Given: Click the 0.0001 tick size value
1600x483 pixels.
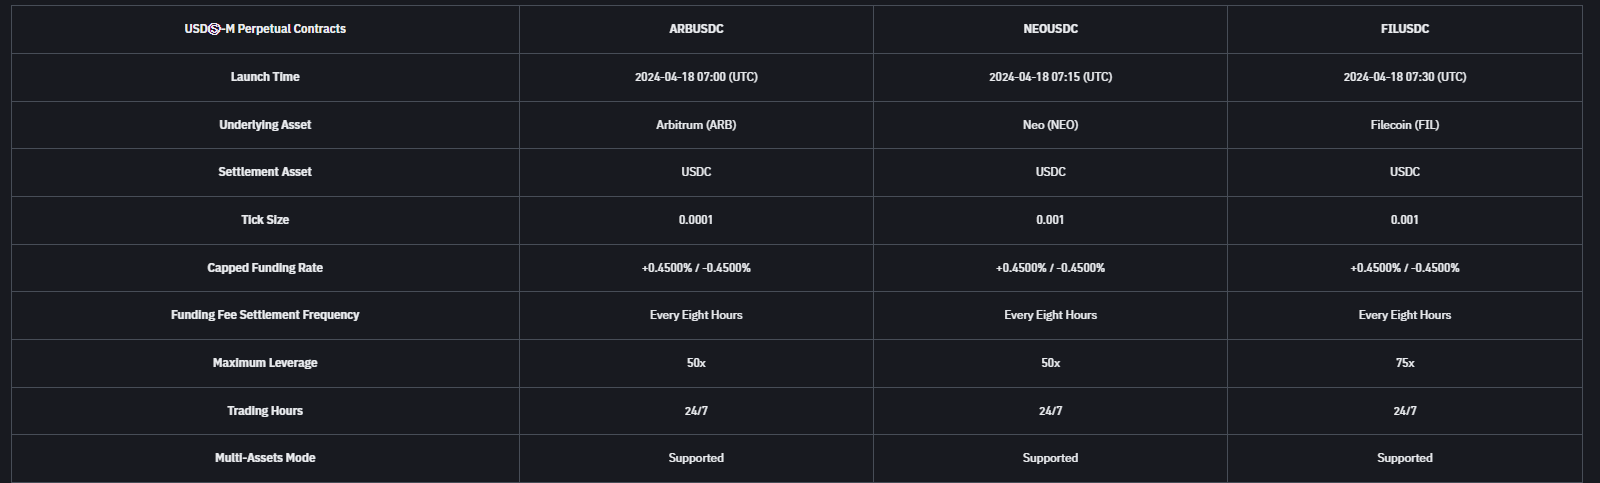Looking at the screenshot, I should [696, 220].
